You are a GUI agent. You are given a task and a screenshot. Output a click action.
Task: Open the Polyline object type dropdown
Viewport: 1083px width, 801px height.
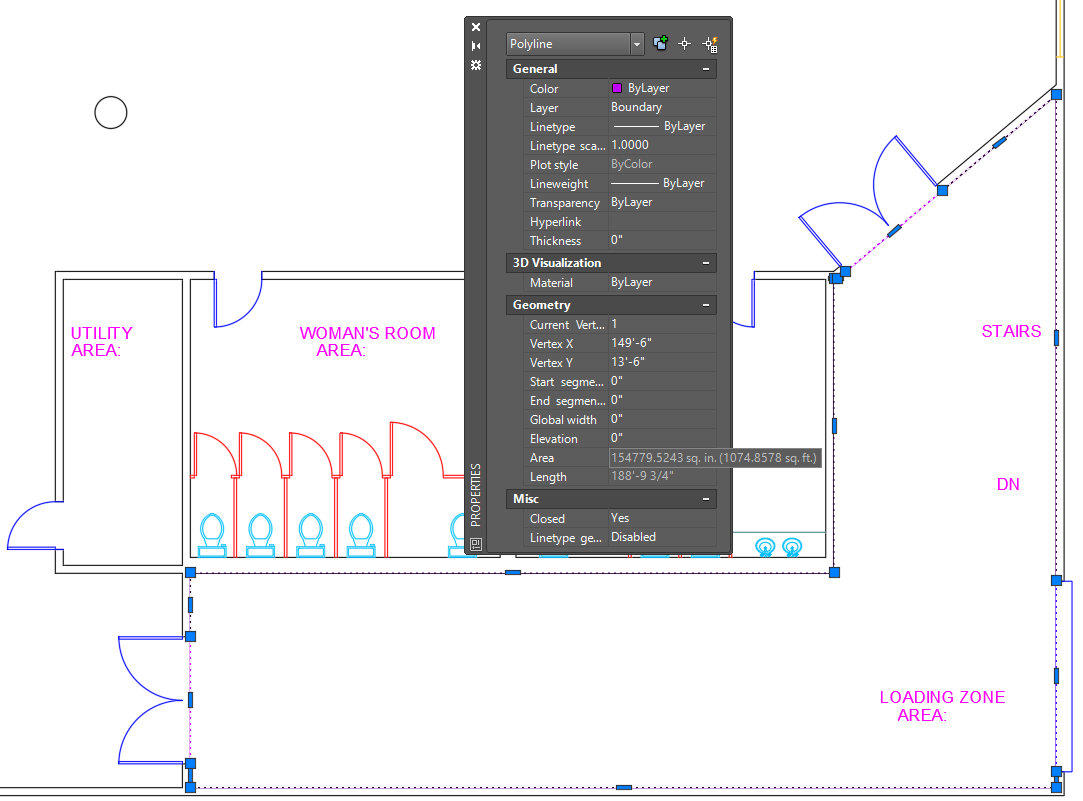click(x=637, y=44)
